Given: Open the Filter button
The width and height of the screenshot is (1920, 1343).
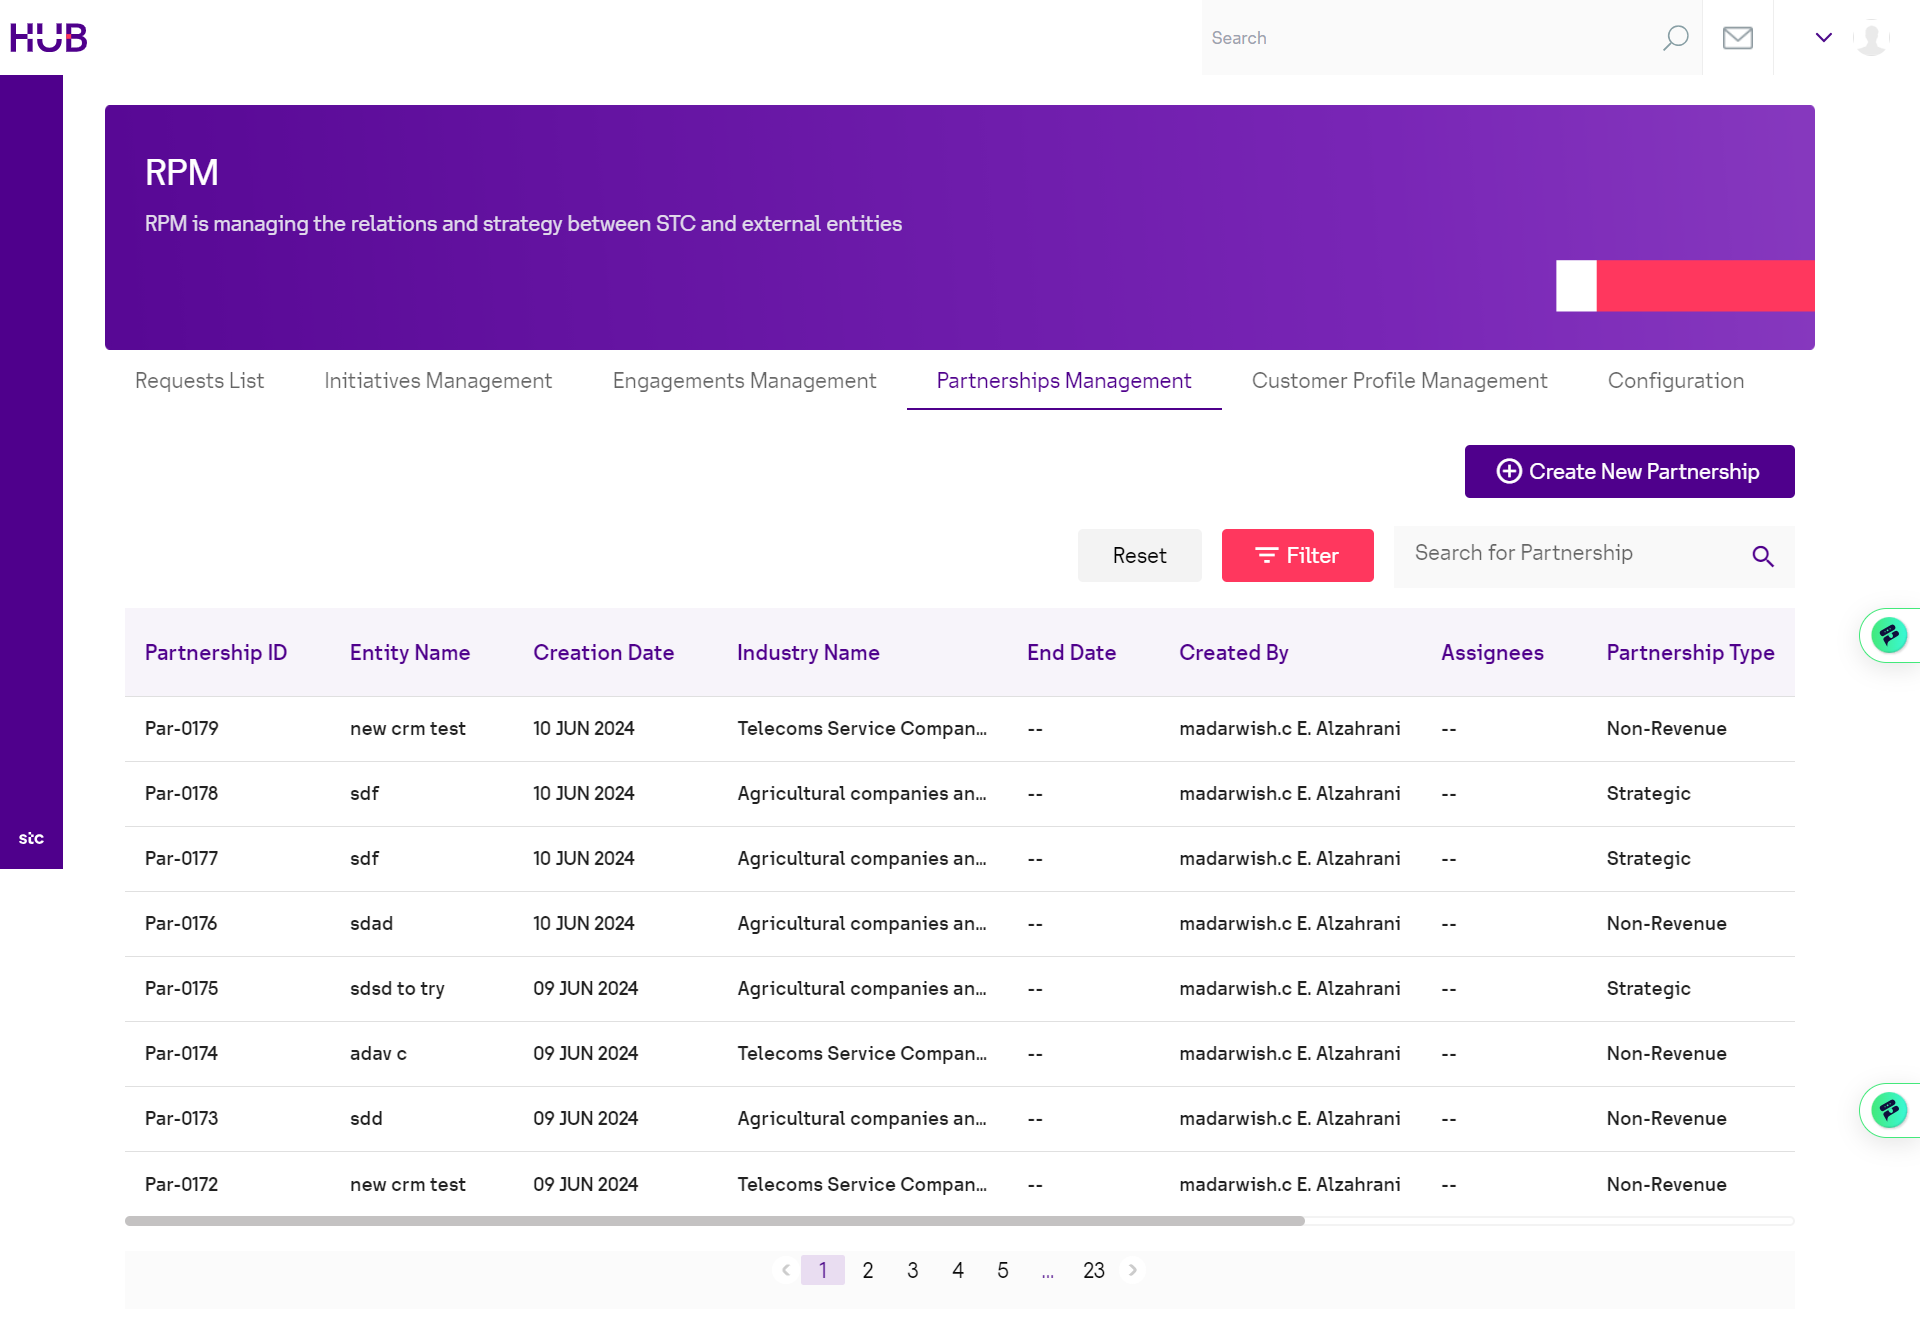Looking at the screenshot, I should click(1296, 556).
